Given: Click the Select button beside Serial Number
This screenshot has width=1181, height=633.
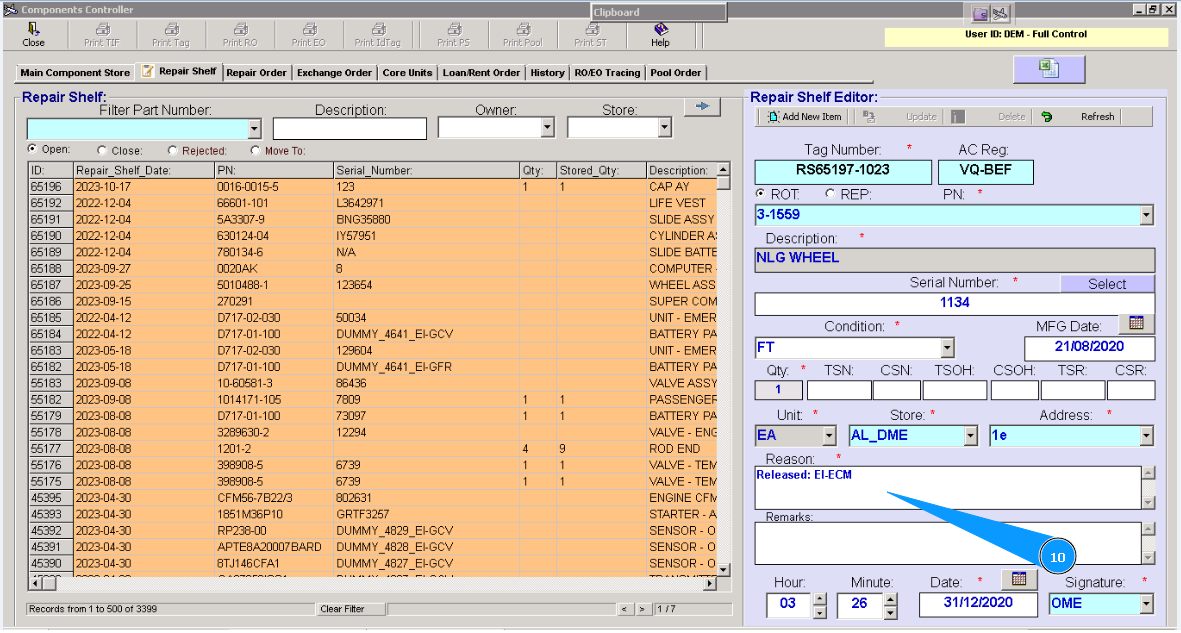Looking at the screenshot, I should pos(1107,284).
